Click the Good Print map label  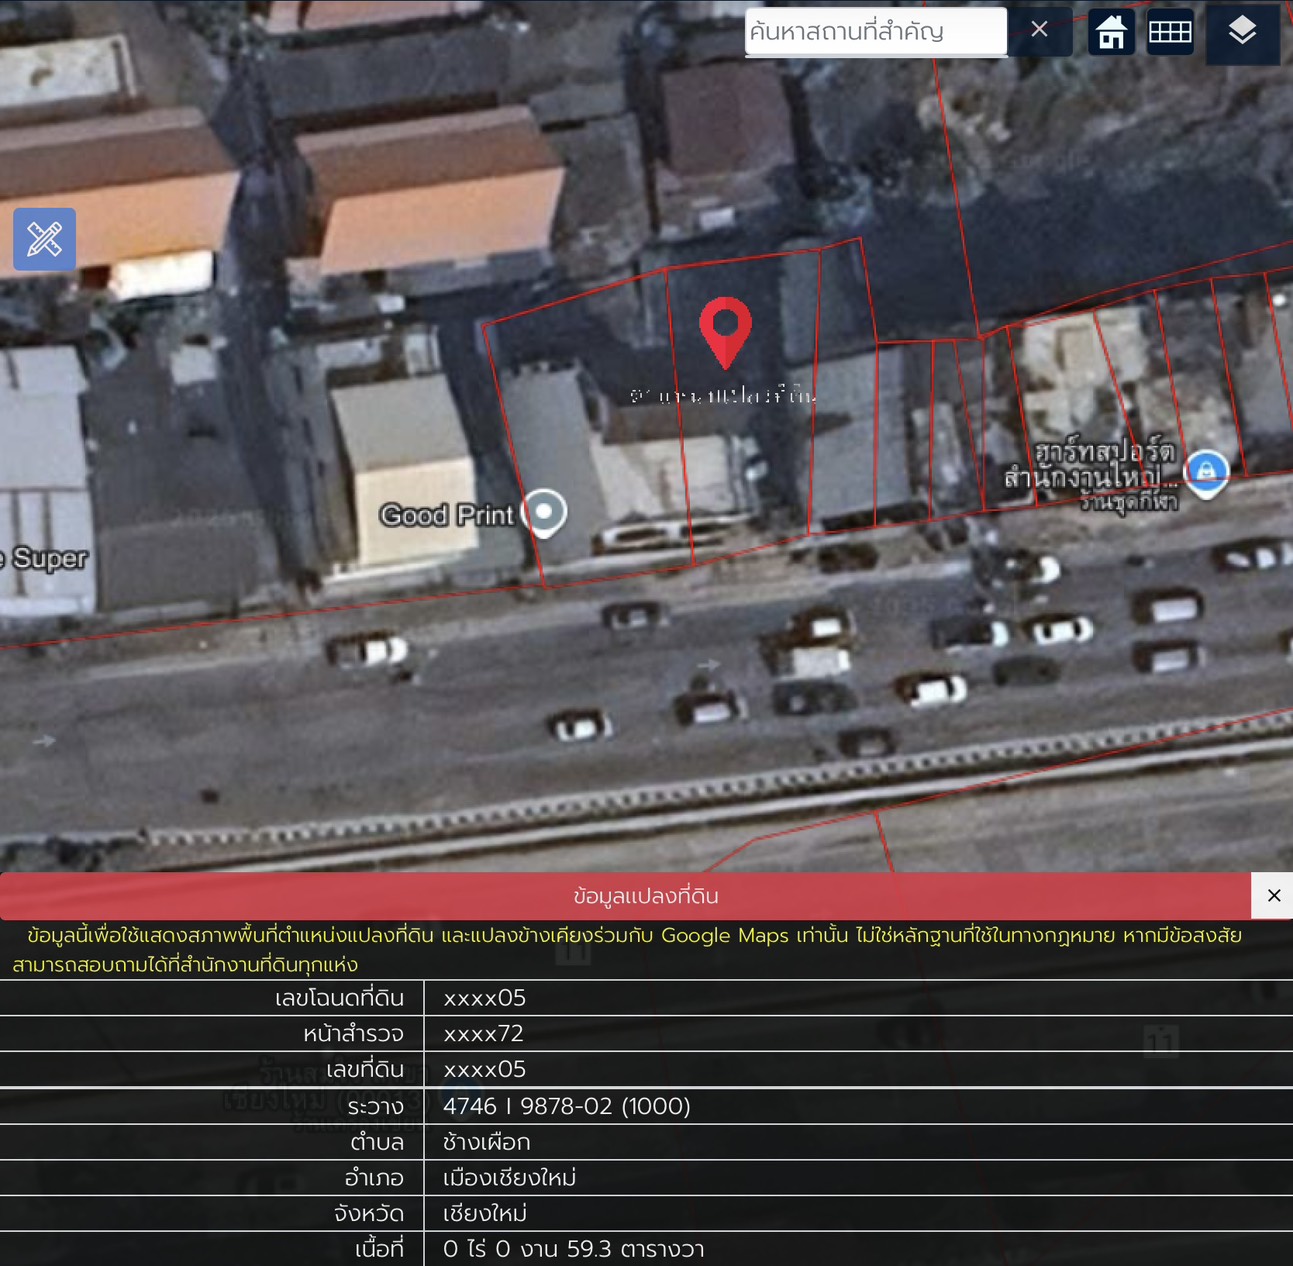[x=446, y=515]
